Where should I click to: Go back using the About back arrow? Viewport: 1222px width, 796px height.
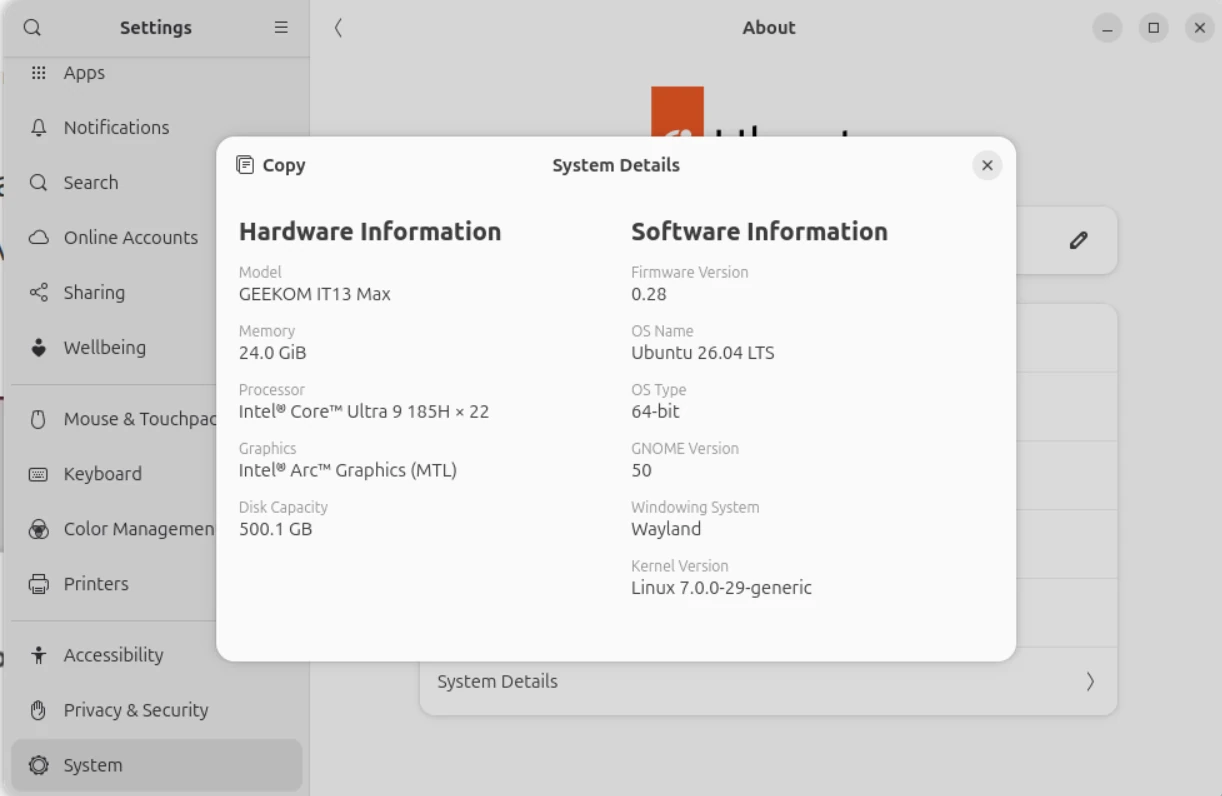point(338,28)
